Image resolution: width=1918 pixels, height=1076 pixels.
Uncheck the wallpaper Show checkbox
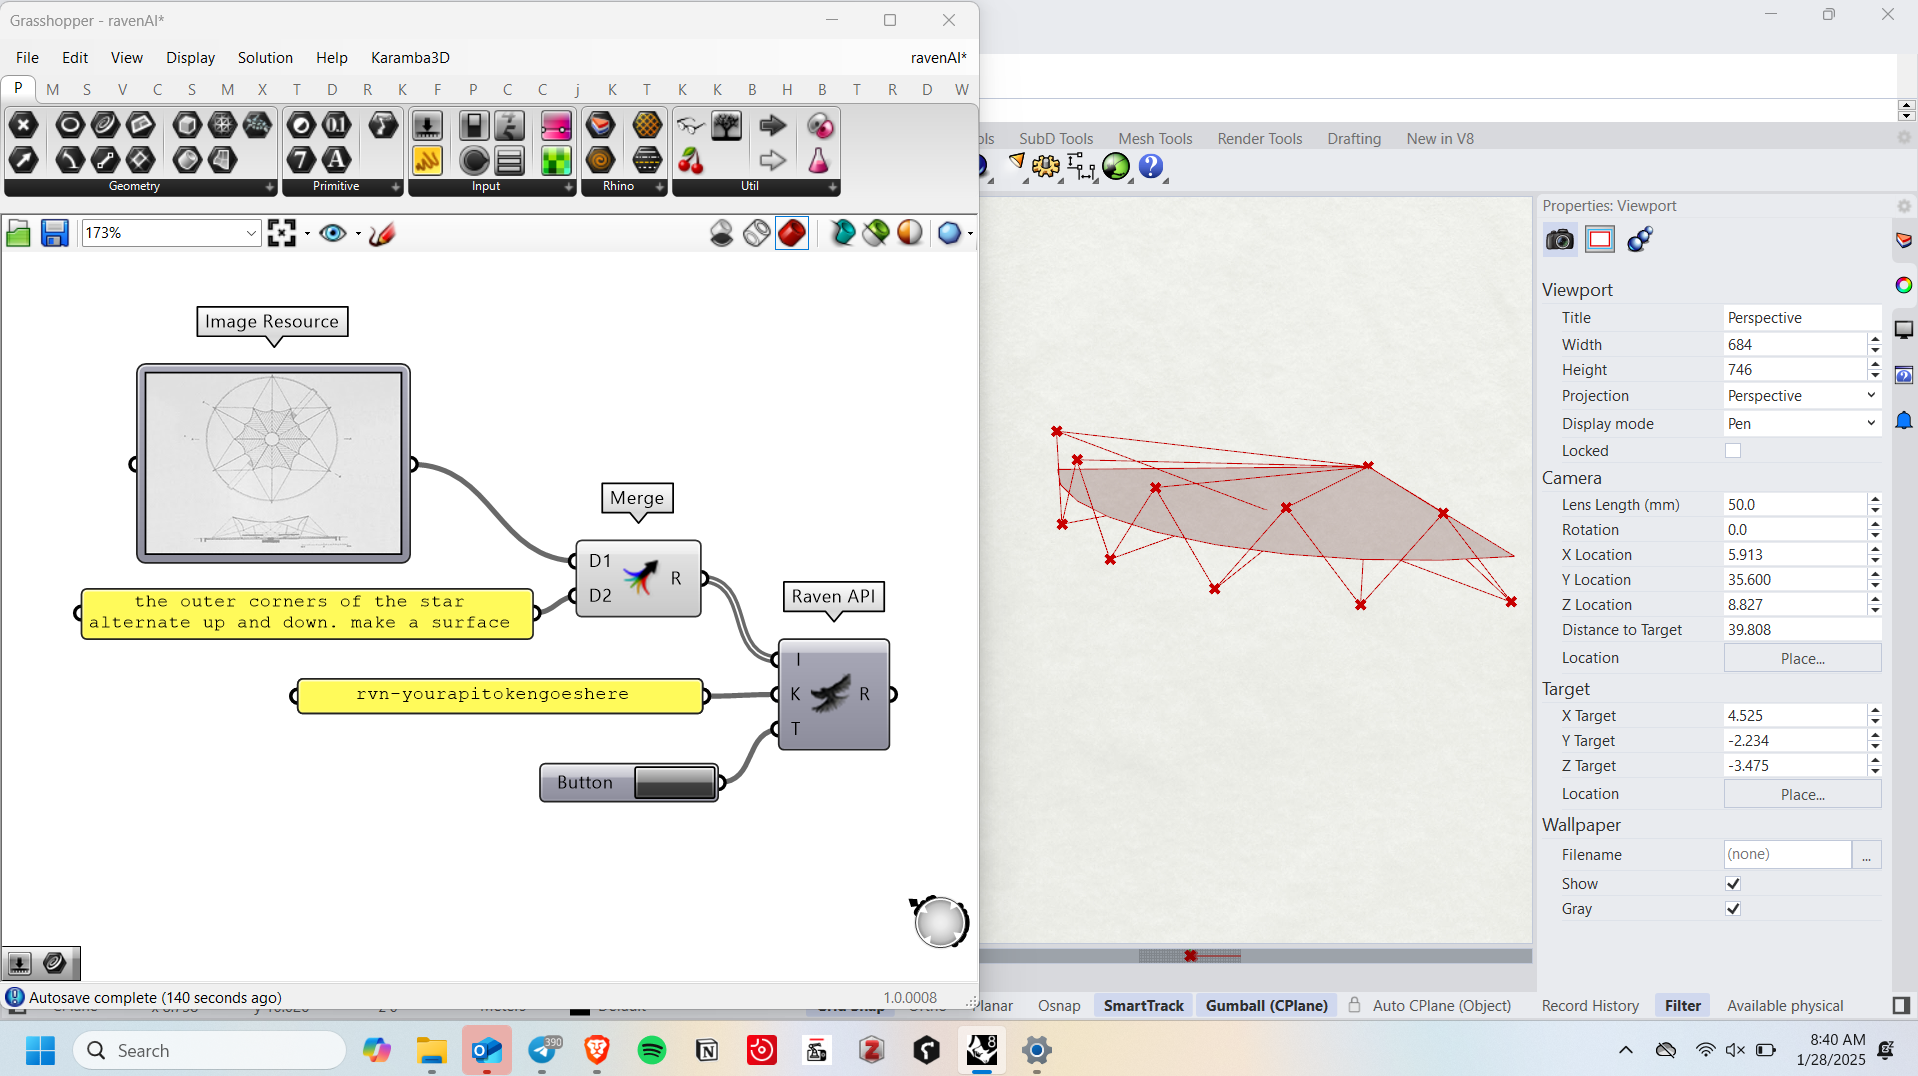tap(1733, 884)
